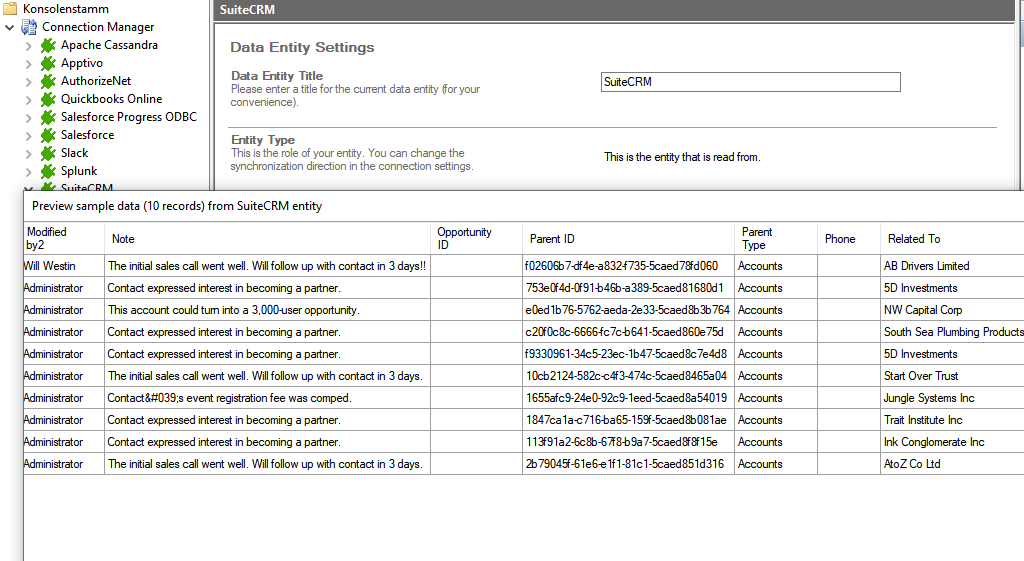1024x561 pixels.
Task: Click the Apache Cassandra connection icon
Action: click(x=47, y=45)
